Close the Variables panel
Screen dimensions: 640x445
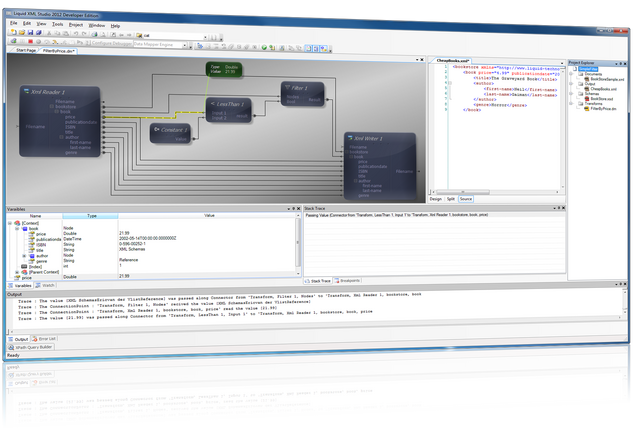pos(298,208)
